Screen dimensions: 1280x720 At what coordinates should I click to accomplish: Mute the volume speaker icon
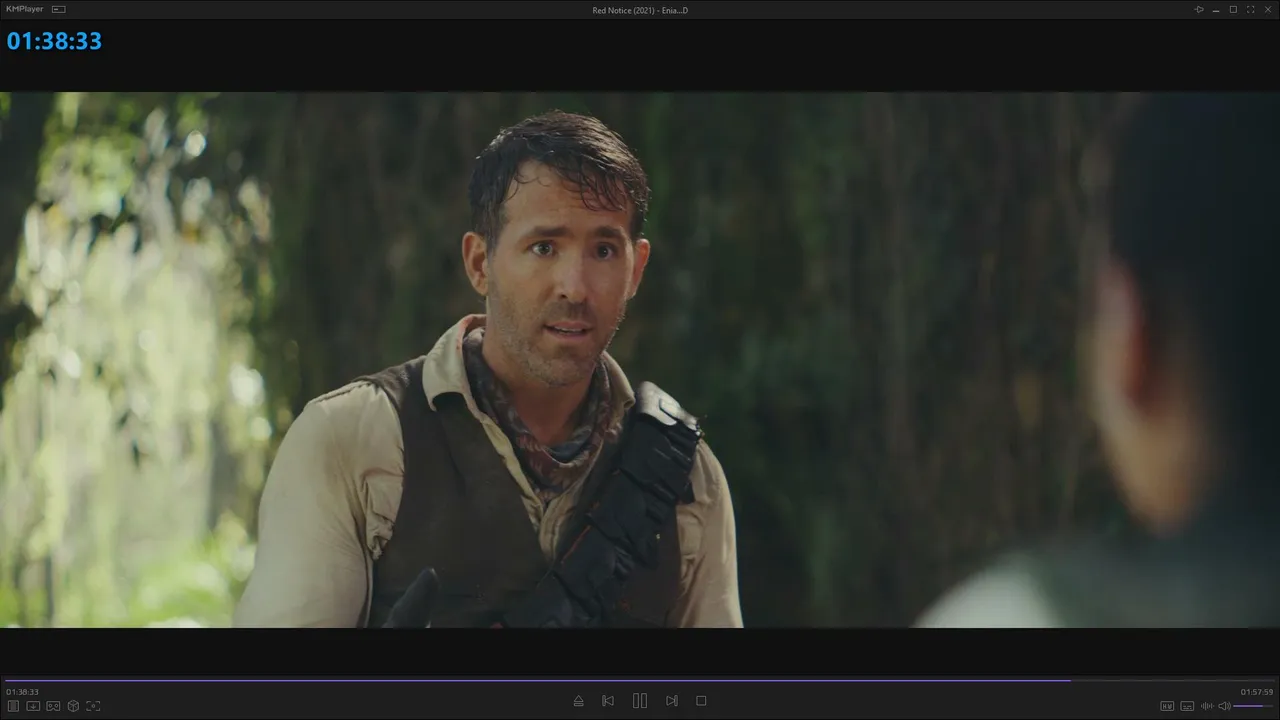pyautogui.click(x=1224, y=706)
